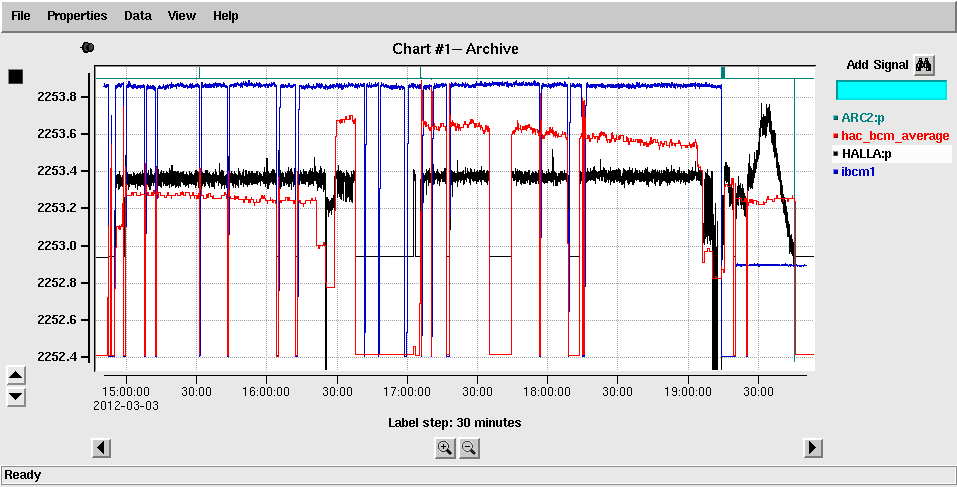Open the Properties menu
Screen dimensions: 957x487
77,16
